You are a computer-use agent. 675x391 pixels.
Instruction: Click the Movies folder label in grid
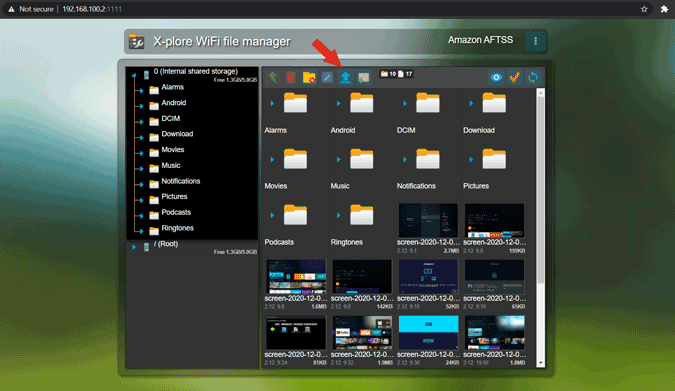tap(276, 186)
